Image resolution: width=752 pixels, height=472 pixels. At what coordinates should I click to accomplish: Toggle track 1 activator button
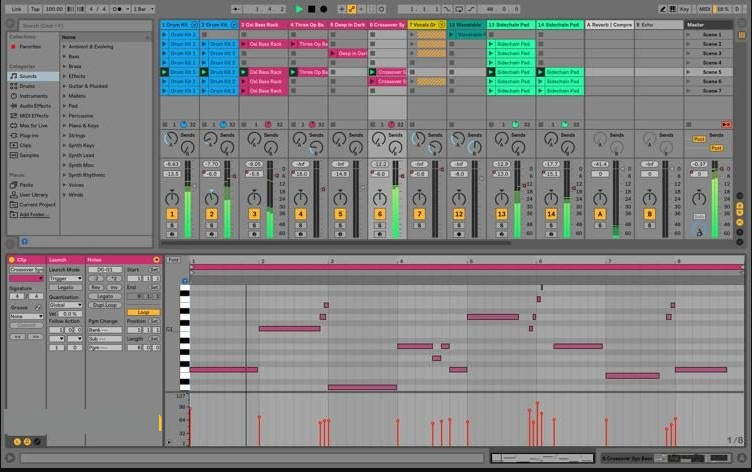pos(172,214)
